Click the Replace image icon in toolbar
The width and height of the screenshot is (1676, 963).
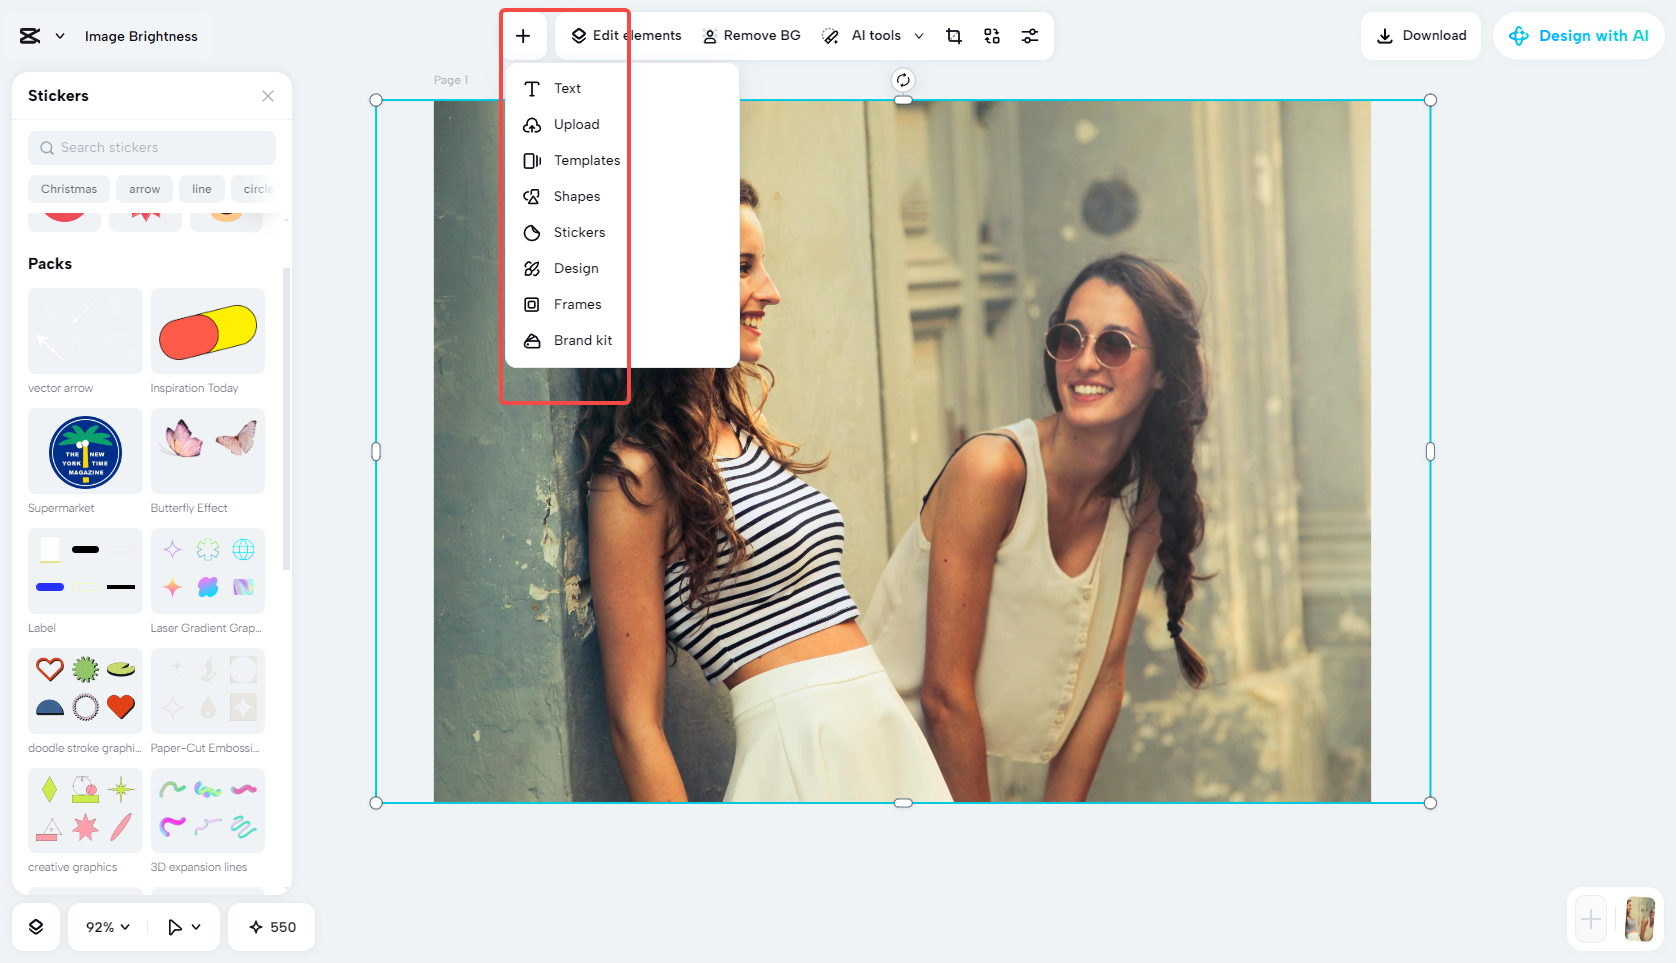coord(991,35)
